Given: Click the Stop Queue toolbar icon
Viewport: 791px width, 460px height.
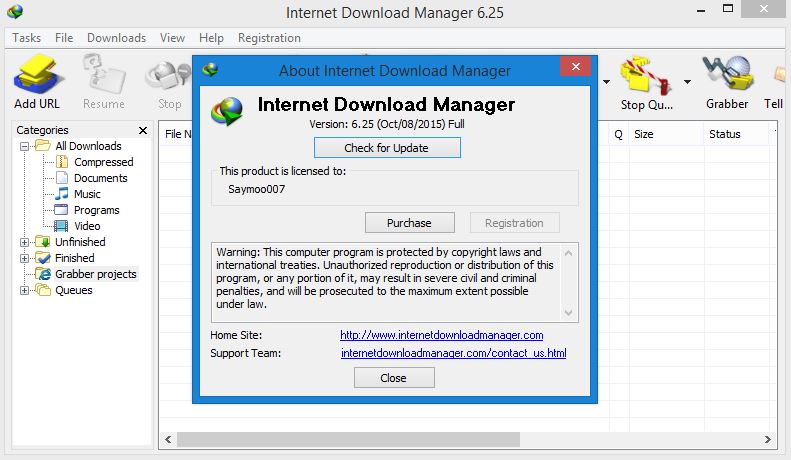Looking at the screenshot, I should [x=646, y=76].
